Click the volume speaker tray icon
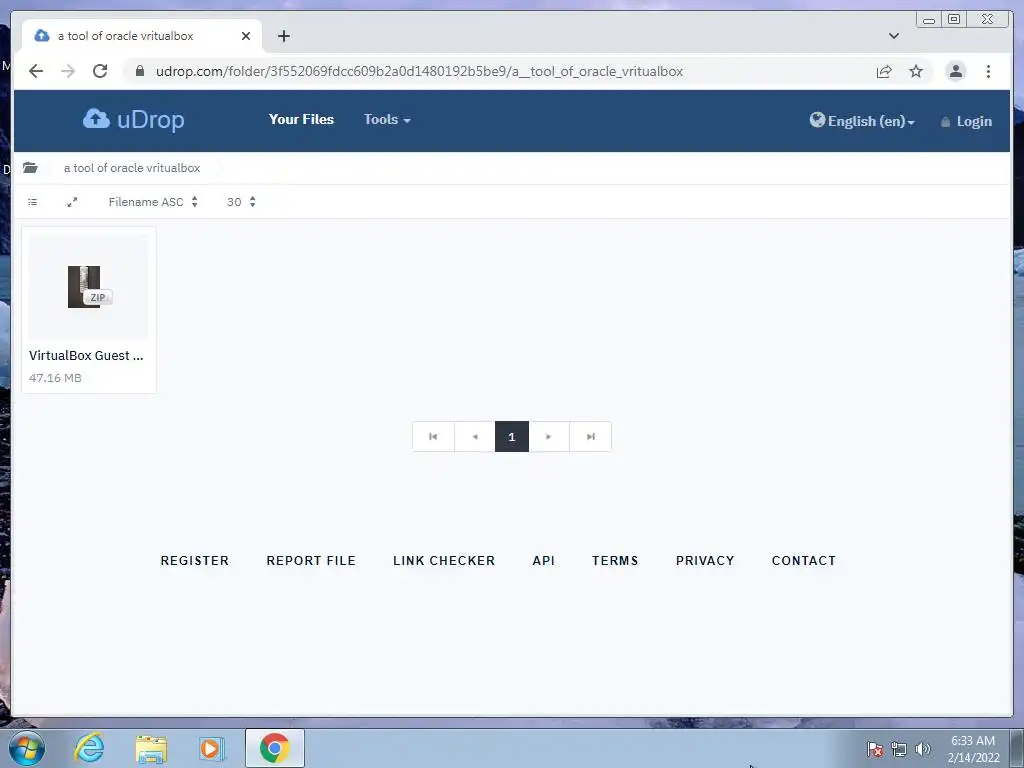 [922, 749]
